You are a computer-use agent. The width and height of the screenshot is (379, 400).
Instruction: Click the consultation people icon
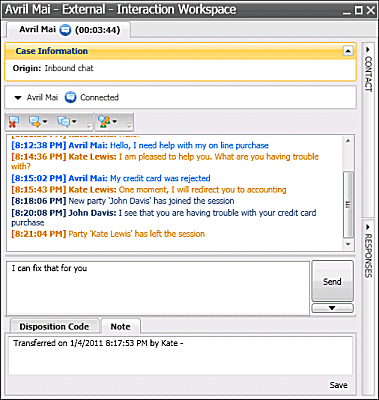tap(105, 122)
